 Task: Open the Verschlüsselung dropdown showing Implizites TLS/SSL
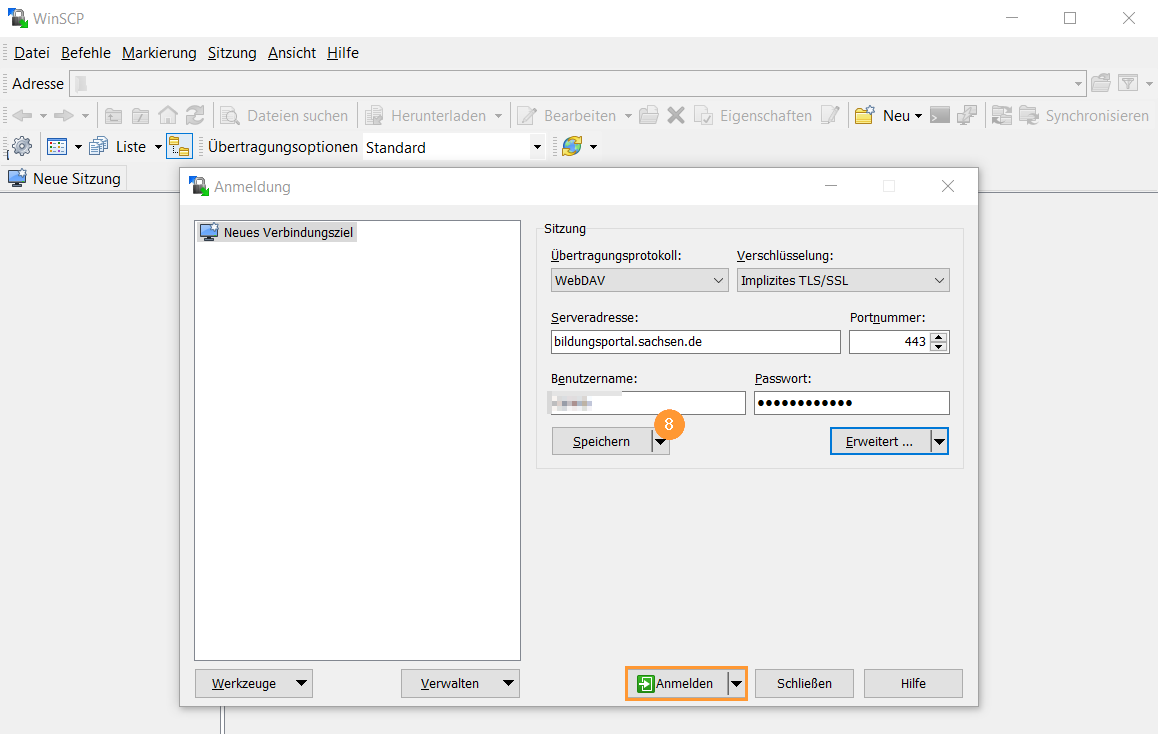842,280
